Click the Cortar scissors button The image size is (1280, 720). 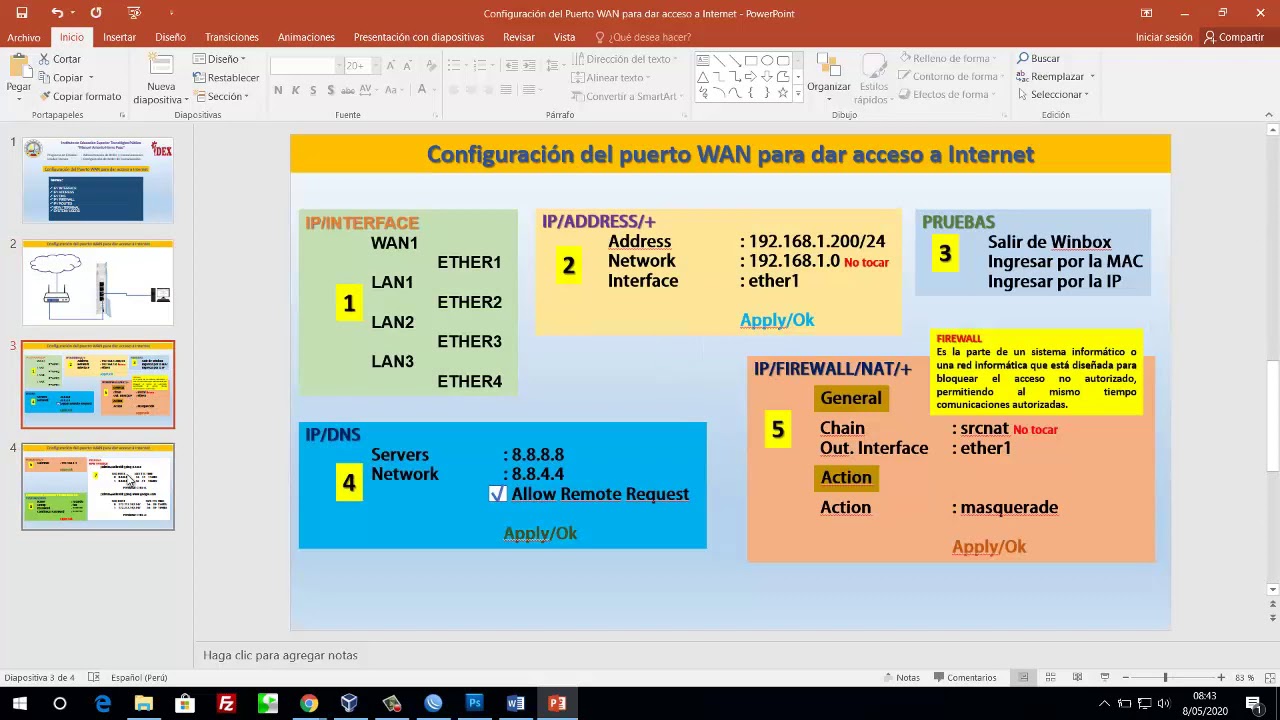pos(60,59)
